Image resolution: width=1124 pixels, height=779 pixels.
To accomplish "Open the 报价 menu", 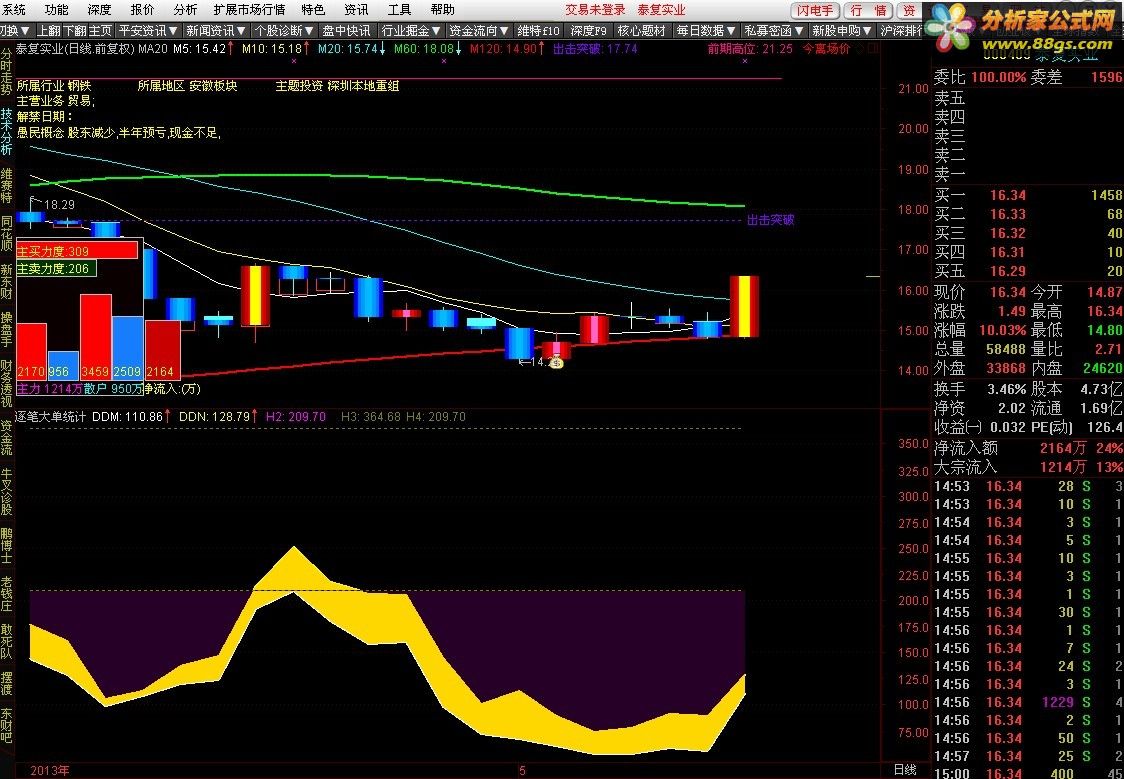I will (x=143, y=10).
